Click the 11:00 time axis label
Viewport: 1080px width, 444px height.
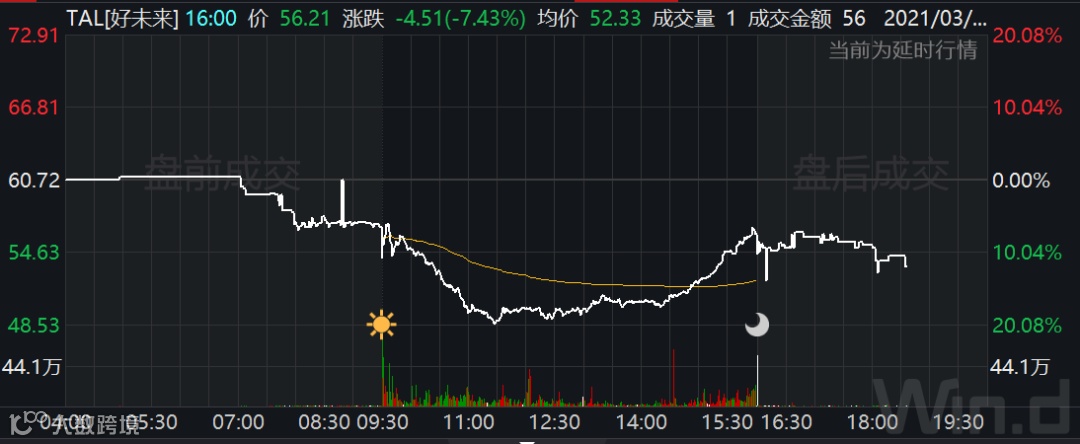pyautogui.click(x=470, y=422)
